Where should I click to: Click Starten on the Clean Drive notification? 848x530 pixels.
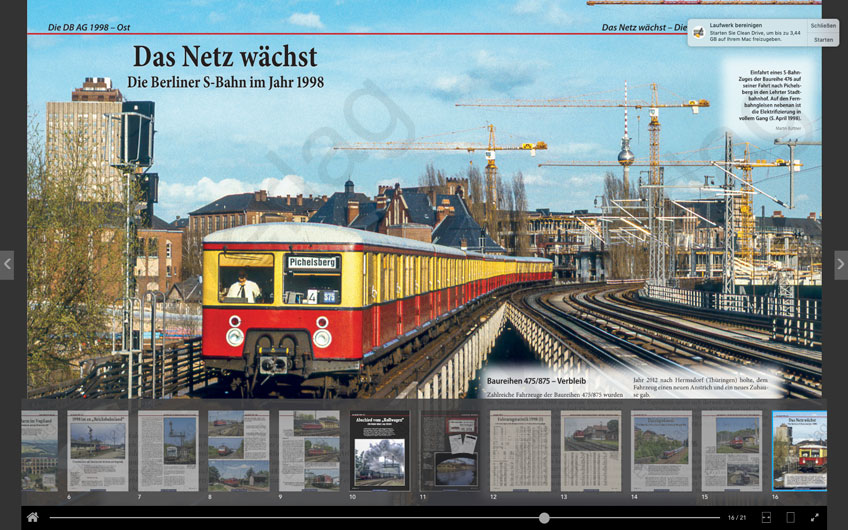click(x=823, y=39)
